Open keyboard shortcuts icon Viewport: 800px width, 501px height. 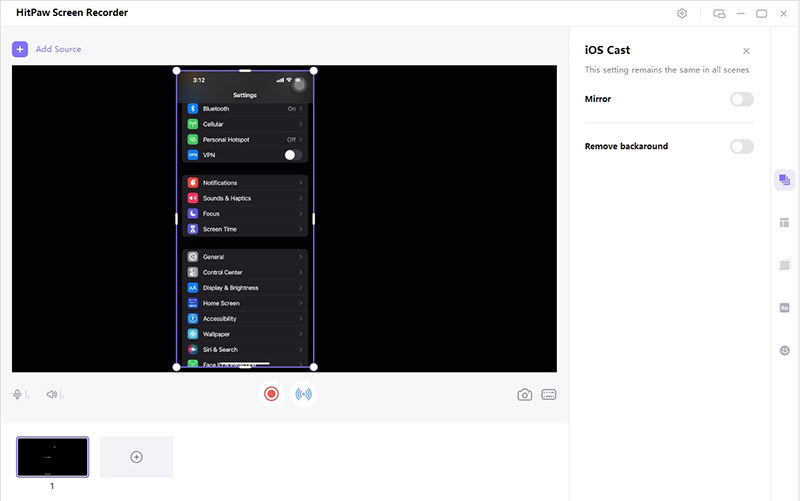pyautogui.click(x=548, y=394)
